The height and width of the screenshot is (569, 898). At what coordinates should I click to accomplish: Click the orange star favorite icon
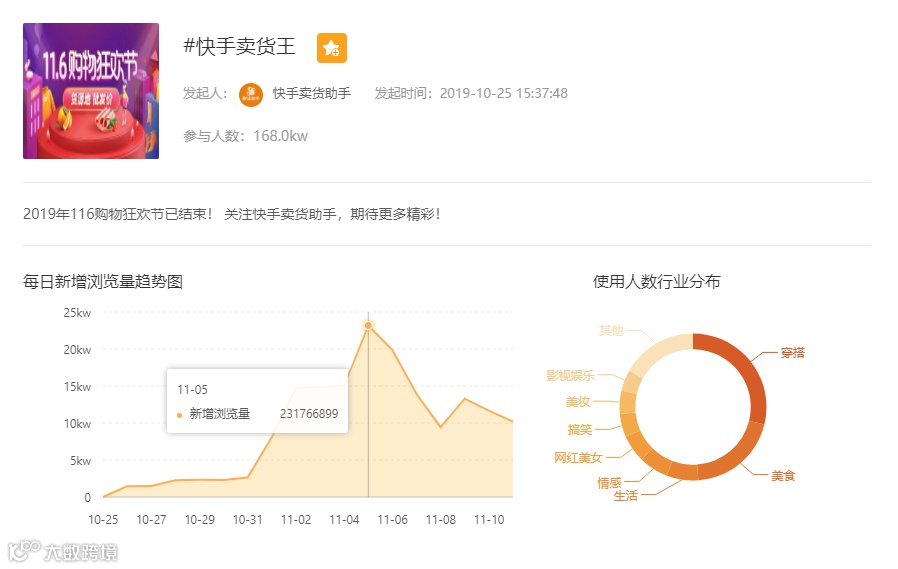332,48
